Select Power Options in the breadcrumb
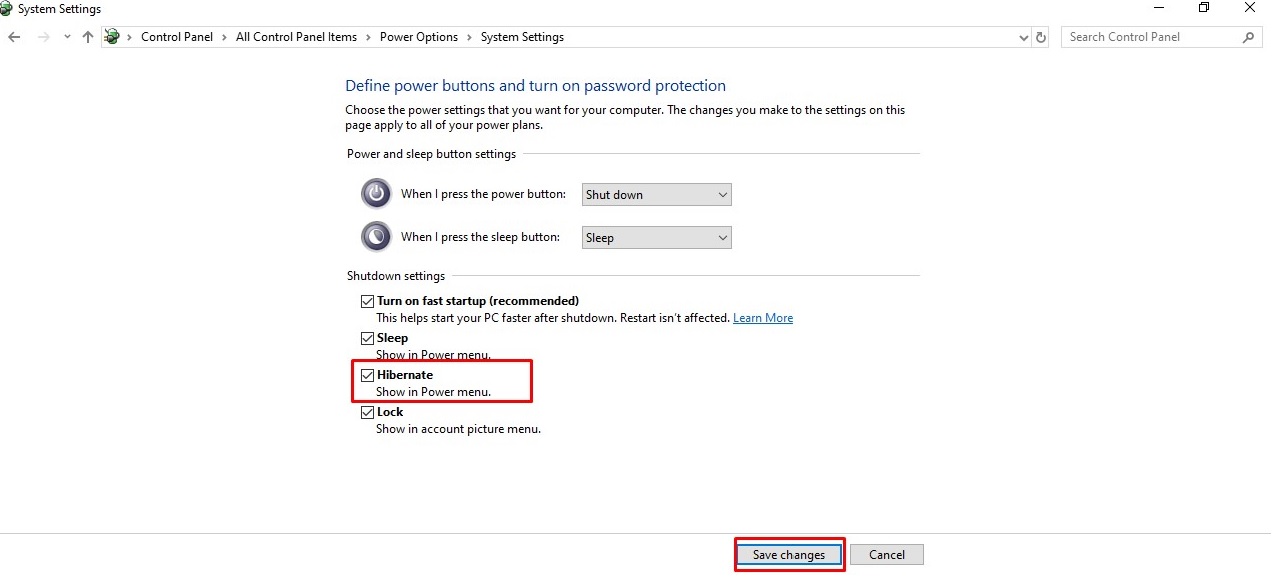 419,36
